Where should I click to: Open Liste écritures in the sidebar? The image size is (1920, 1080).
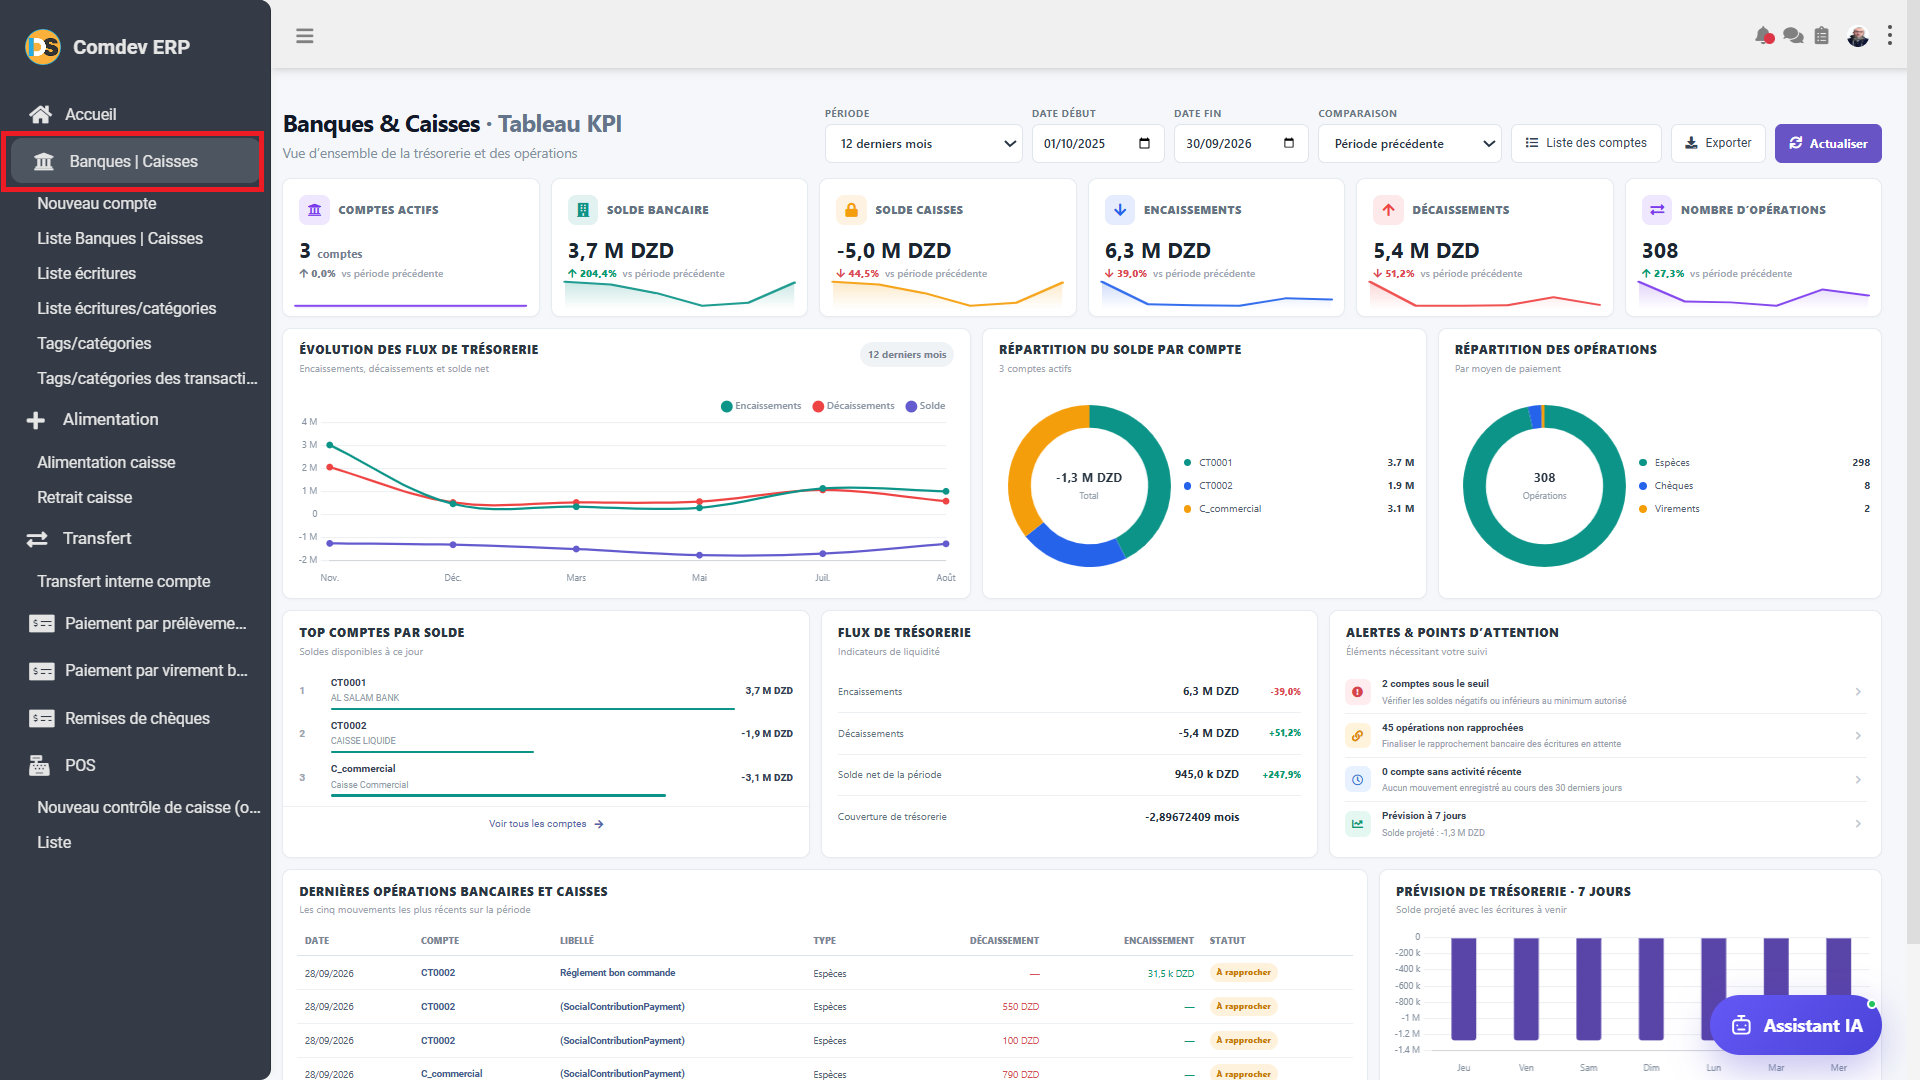click(87, 273)
